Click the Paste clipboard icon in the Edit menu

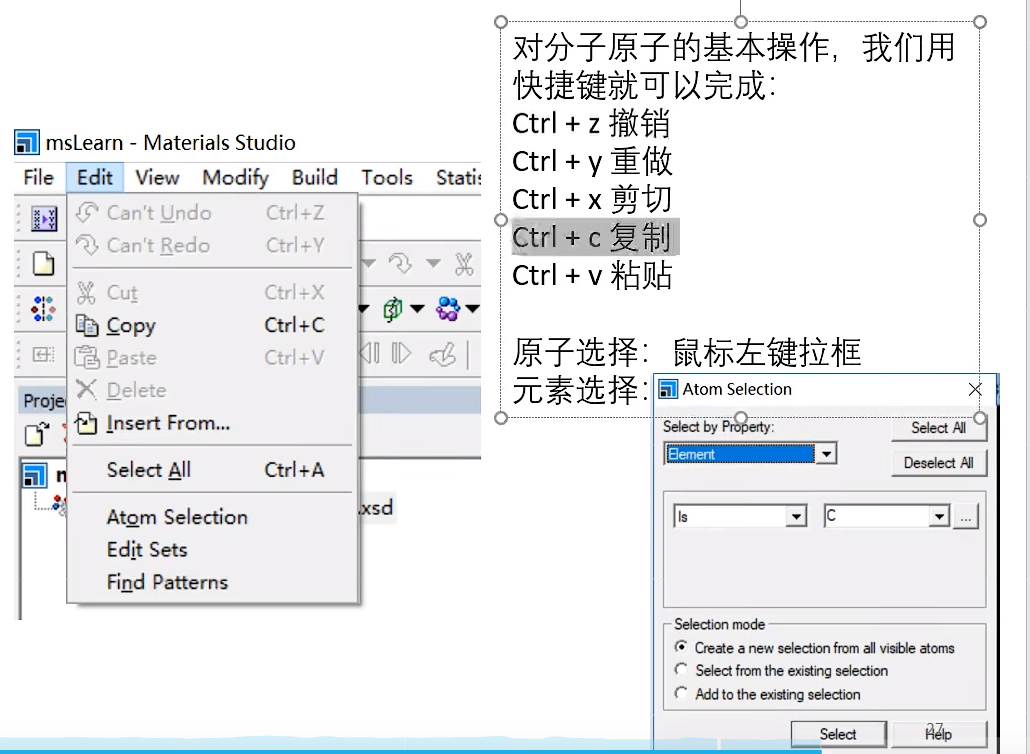[x=89, y=357]
